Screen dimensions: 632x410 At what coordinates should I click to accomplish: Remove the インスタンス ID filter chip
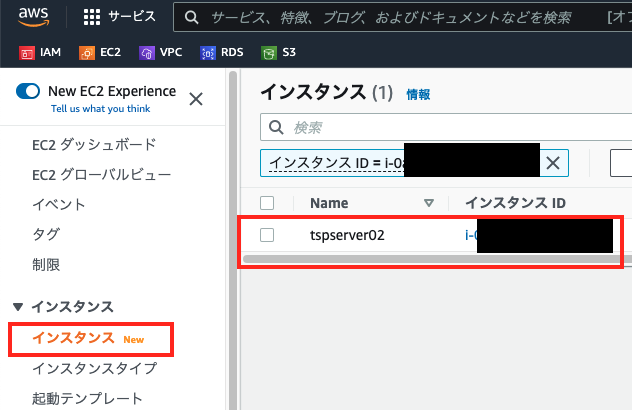[x=553, y=163]
